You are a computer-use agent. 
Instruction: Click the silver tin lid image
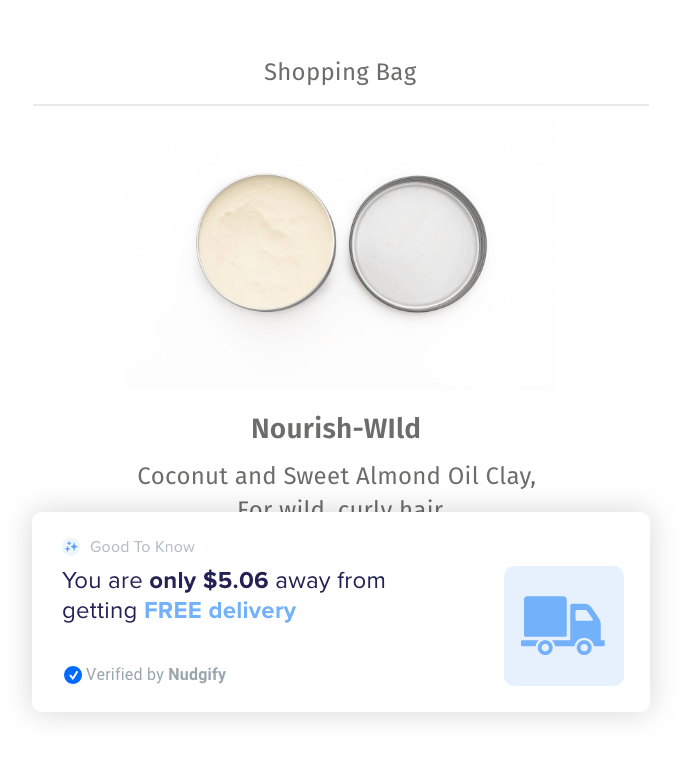pos(417,244)
